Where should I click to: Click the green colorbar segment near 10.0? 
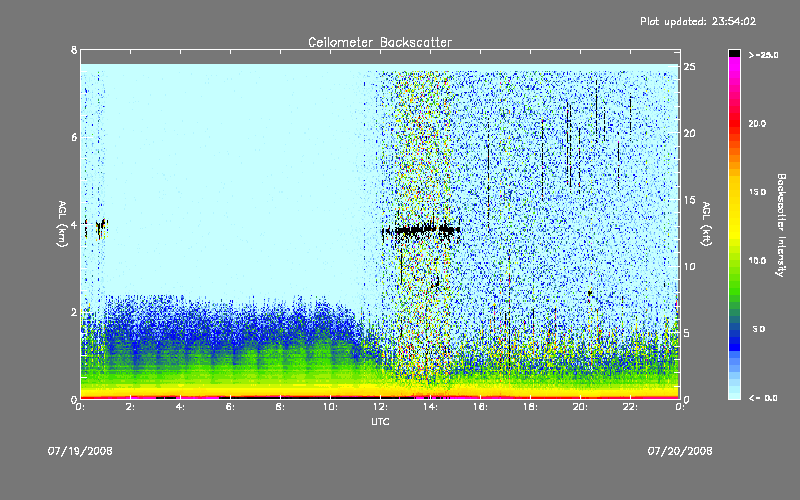point(734,263)
